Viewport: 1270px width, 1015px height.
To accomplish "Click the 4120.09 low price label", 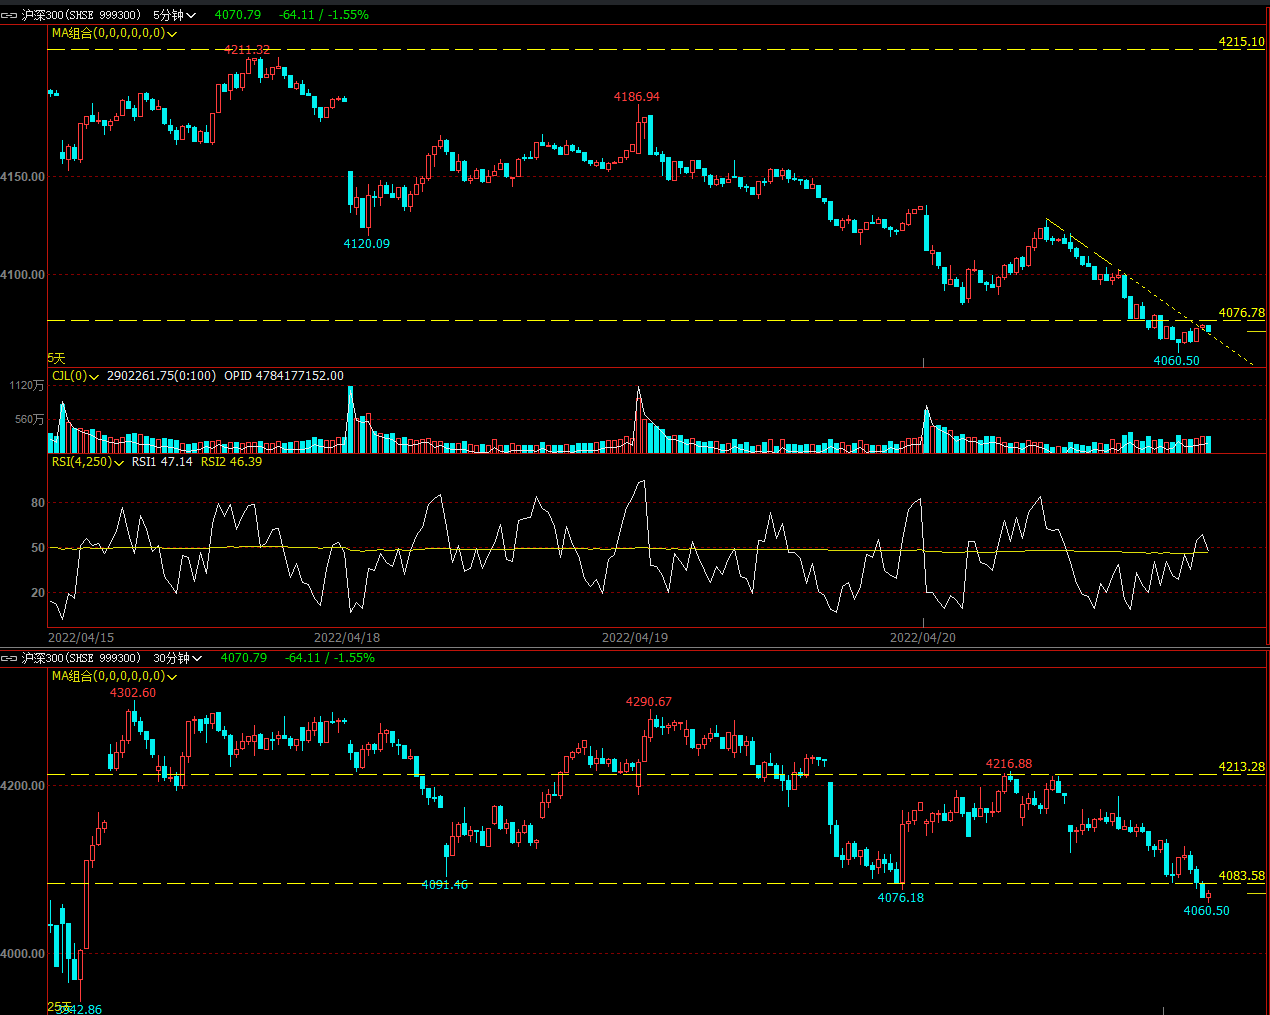I will [367, 244].
